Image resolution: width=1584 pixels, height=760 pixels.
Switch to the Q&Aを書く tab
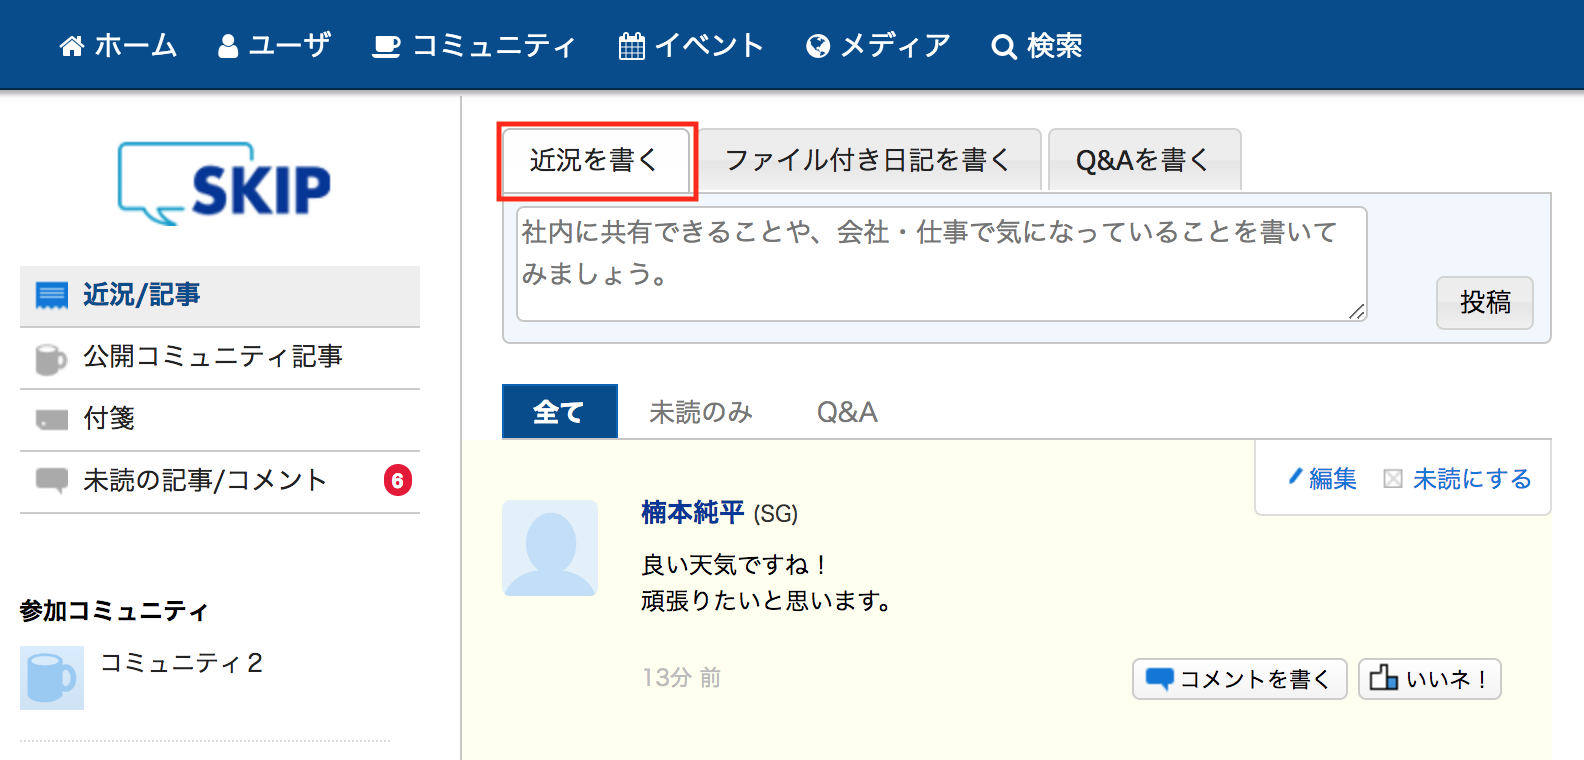coord(1143,160)
